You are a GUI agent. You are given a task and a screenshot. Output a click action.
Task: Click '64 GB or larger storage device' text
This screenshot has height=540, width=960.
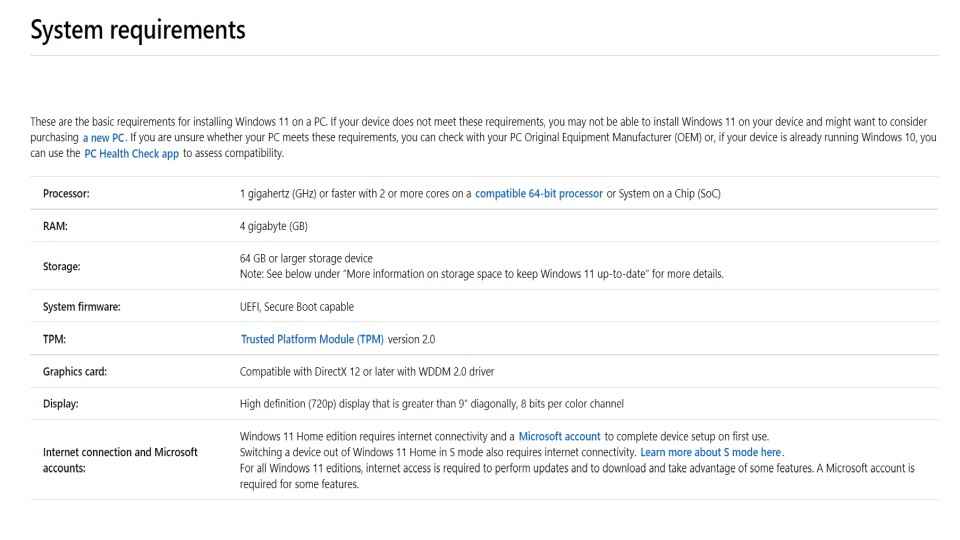(306, 258)
